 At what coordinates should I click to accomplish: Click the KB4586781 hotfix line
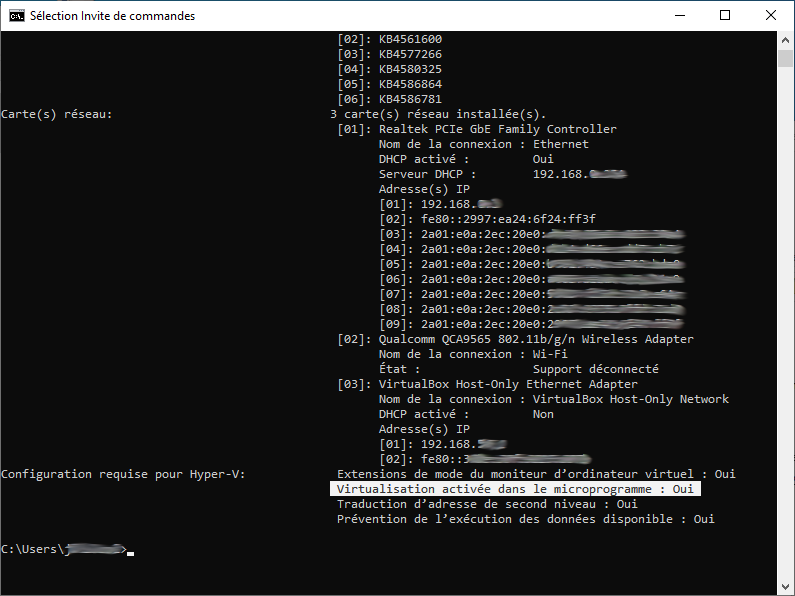(x=389, y=99)
